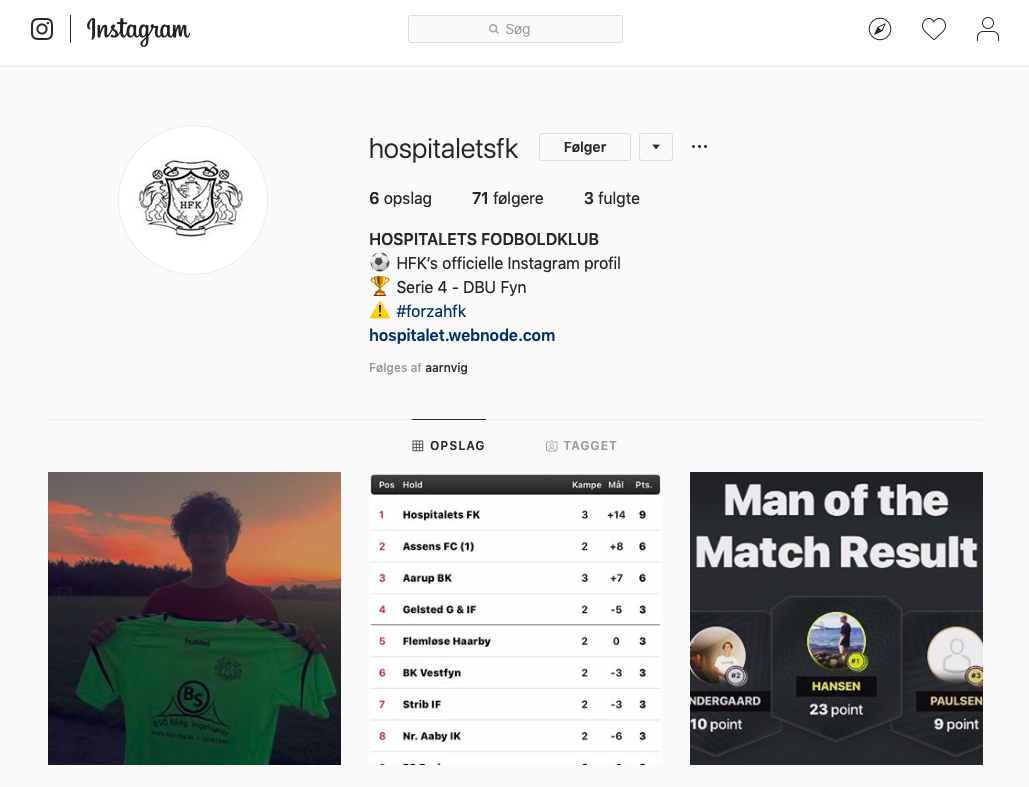This screenshot has width=1029, height=787.
Task: Toggle the Følger follow button
Action: tap(585, 147)
